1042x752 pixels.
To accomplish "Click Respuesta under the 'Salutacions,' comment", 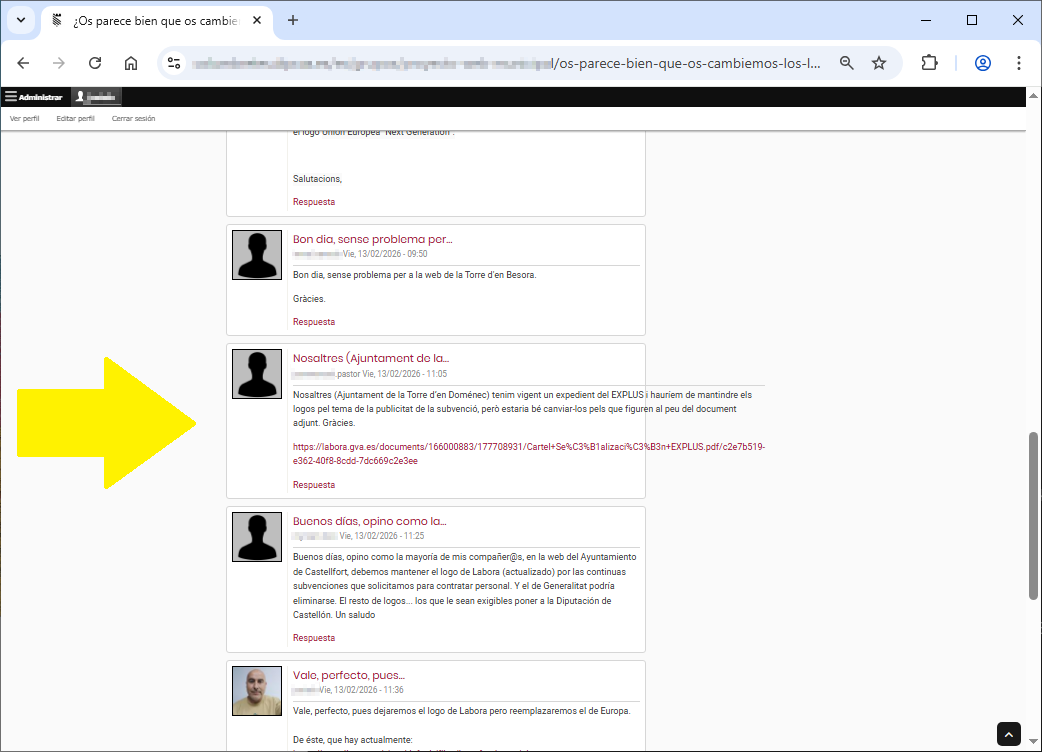I will pyautogui.click(x=314, y=202).
